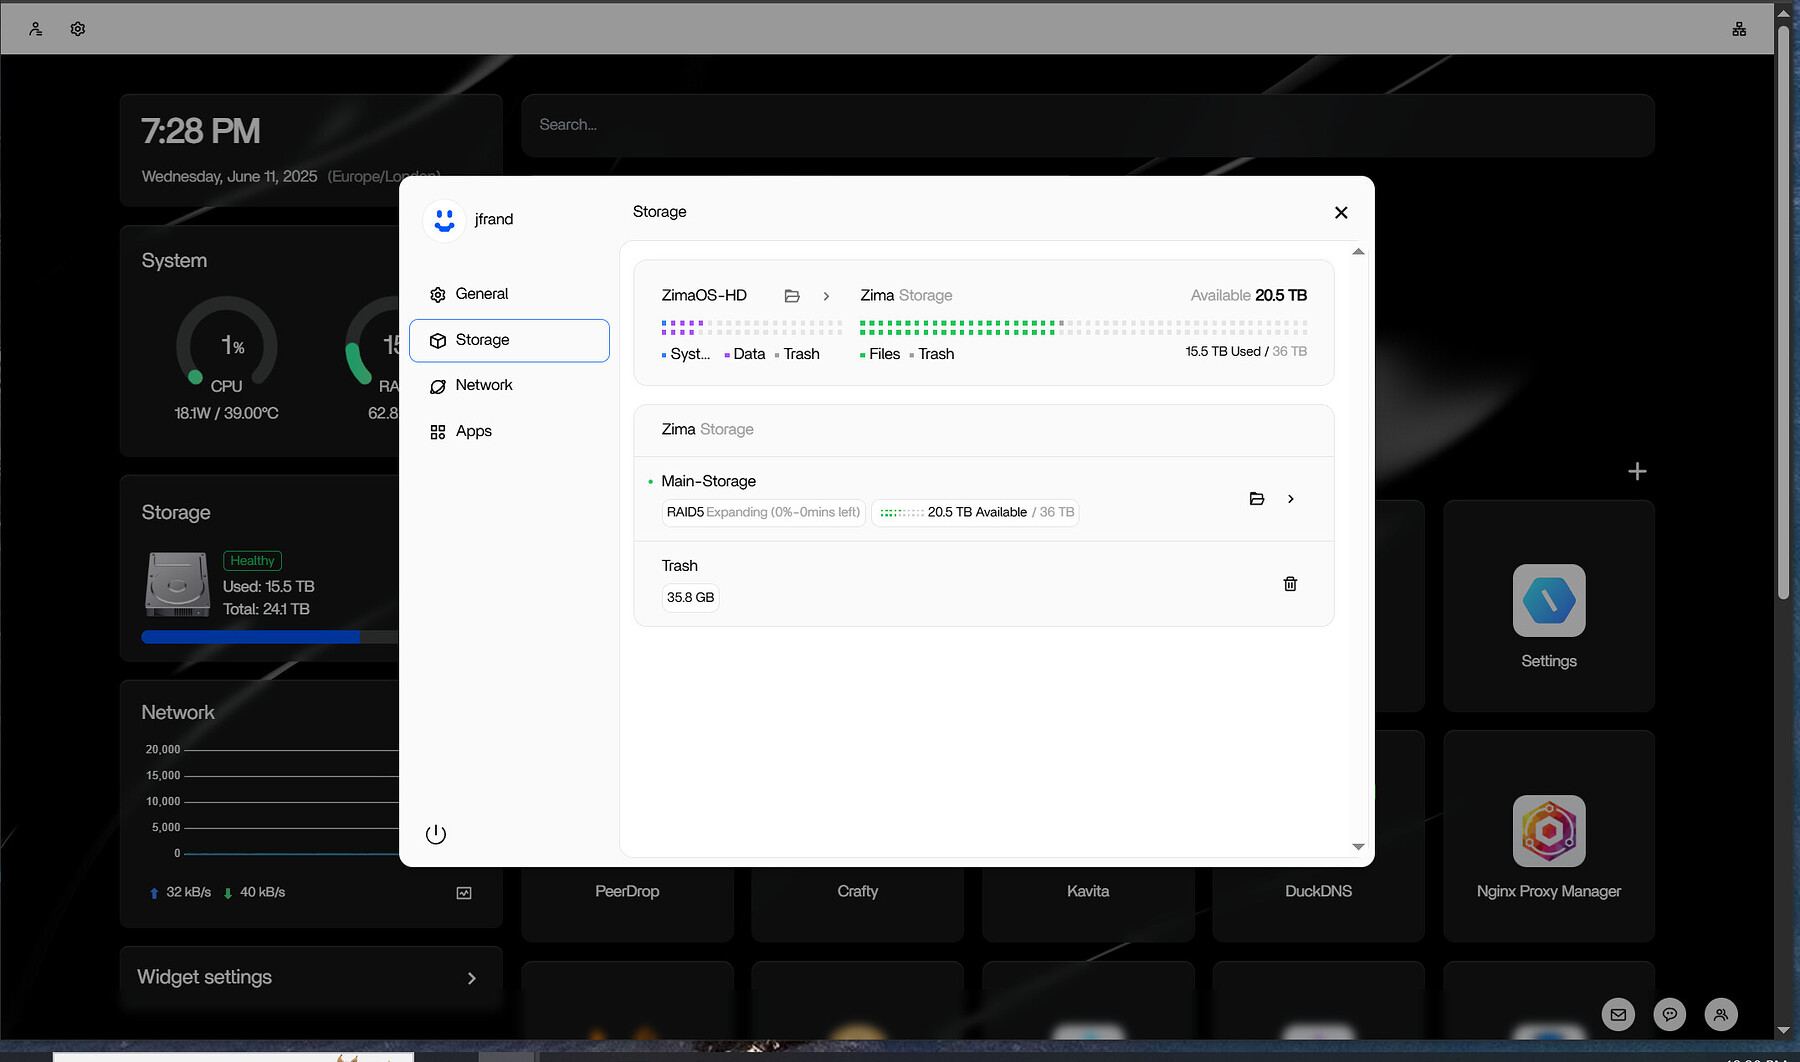Screen dimensions: 1800x1062
Task: Click the mail icon at bottom right
Action: tap(1618, 1014)
